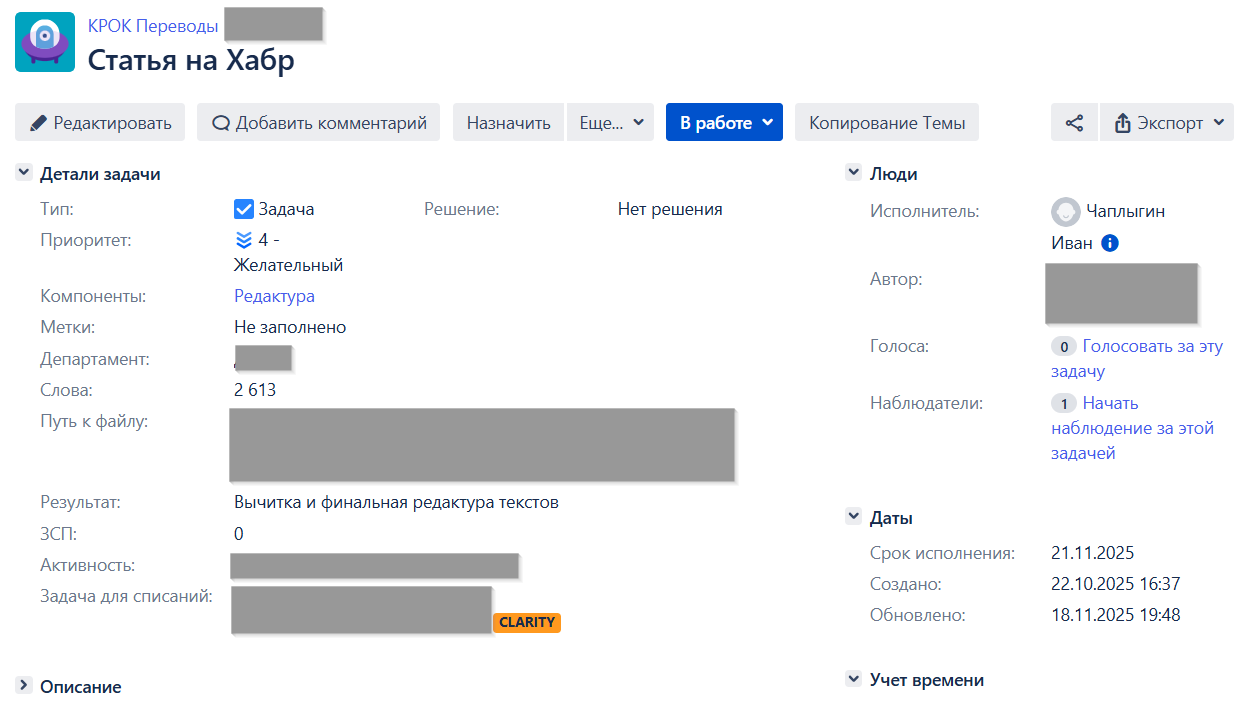
Task: Click the project avatar icon
Action: click(x=45, y=42)
